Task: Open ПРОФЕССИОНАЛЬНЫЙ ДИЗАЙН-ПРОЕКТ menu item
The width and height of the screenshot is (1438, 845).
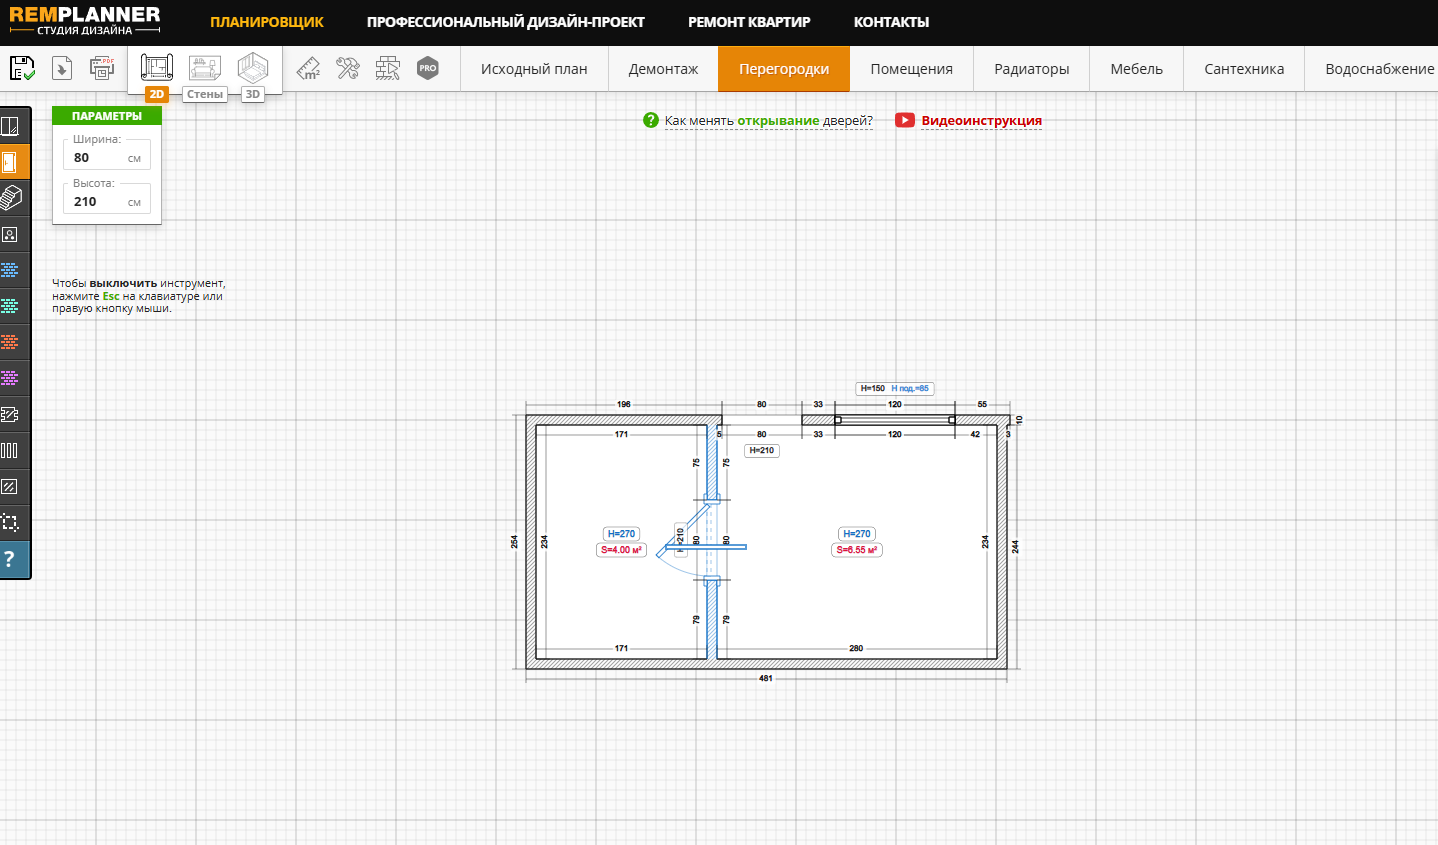Action: pos(506,22)
